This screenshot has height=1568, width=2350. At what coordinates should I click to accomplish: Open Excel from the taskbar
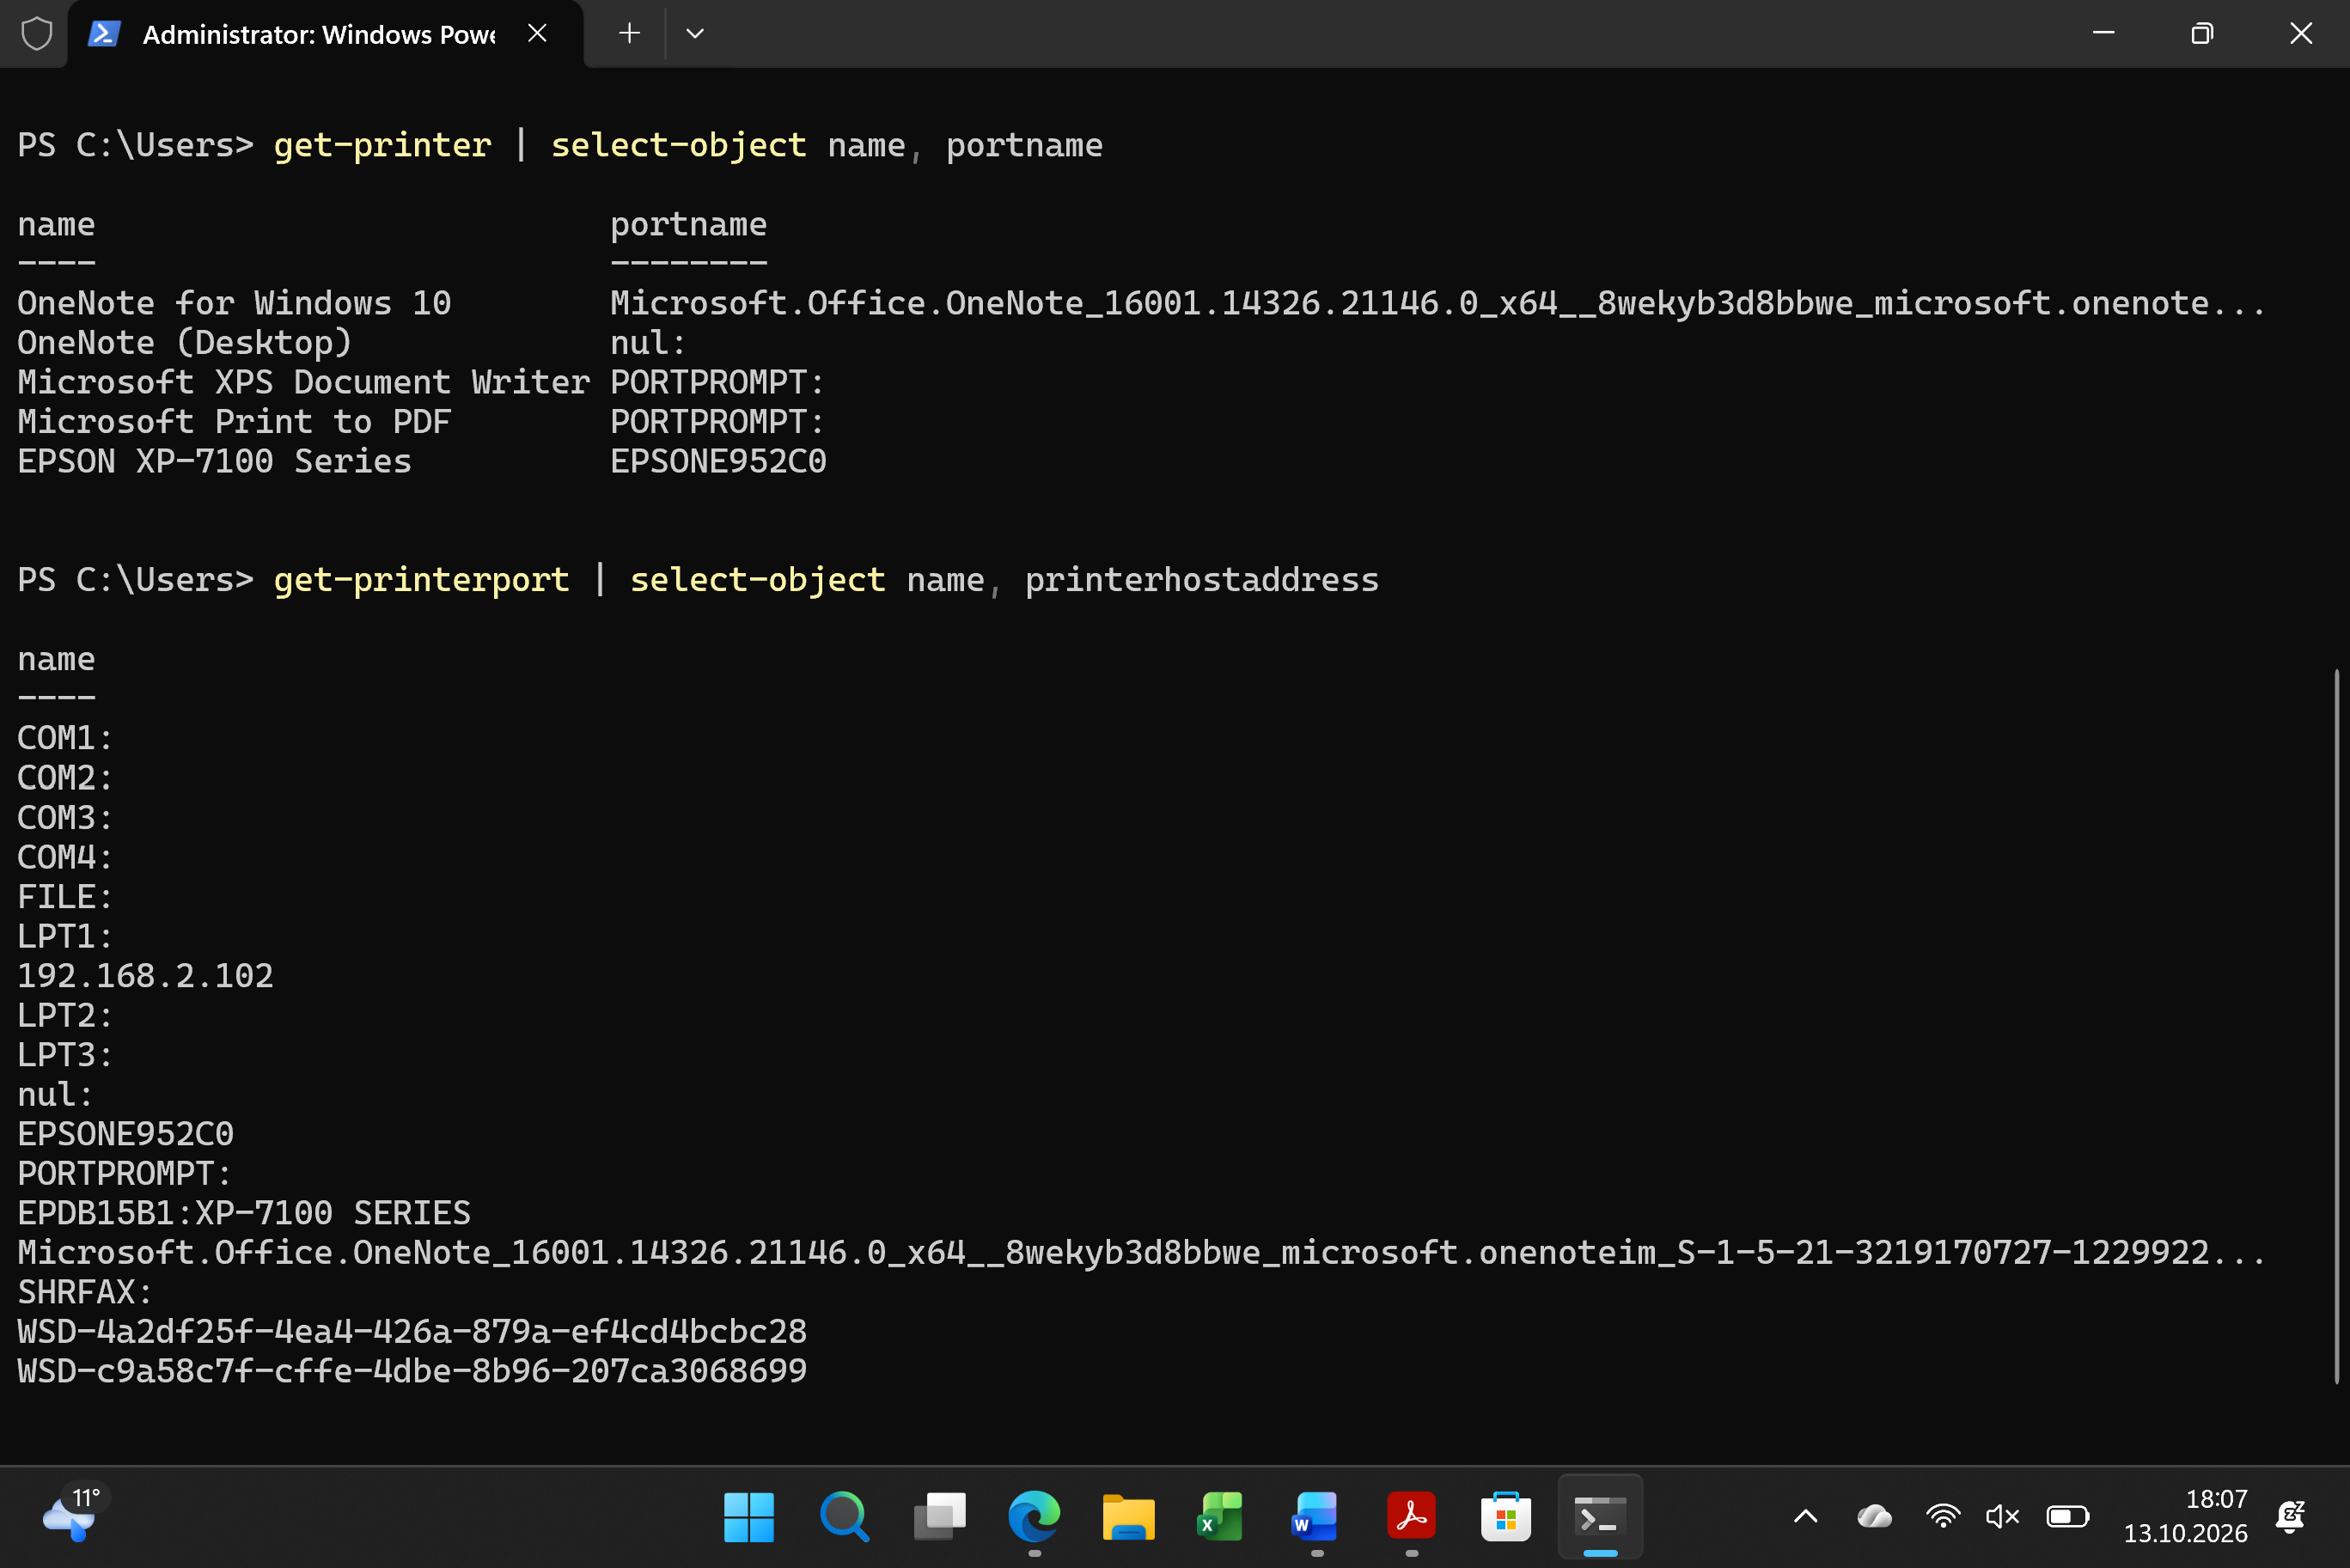1221,1517
